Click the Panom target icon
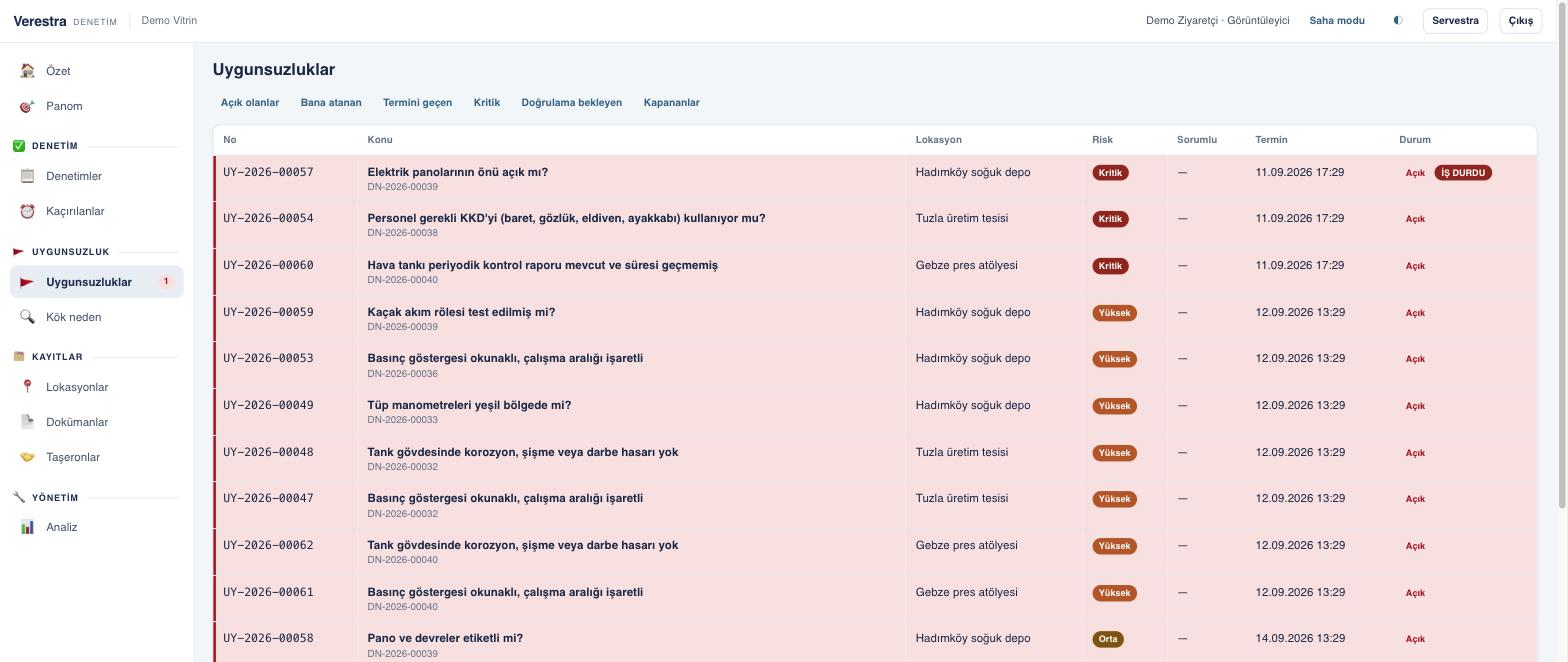Image resolution: width=1568 pixels, height=662 pixels. (27, 106)
